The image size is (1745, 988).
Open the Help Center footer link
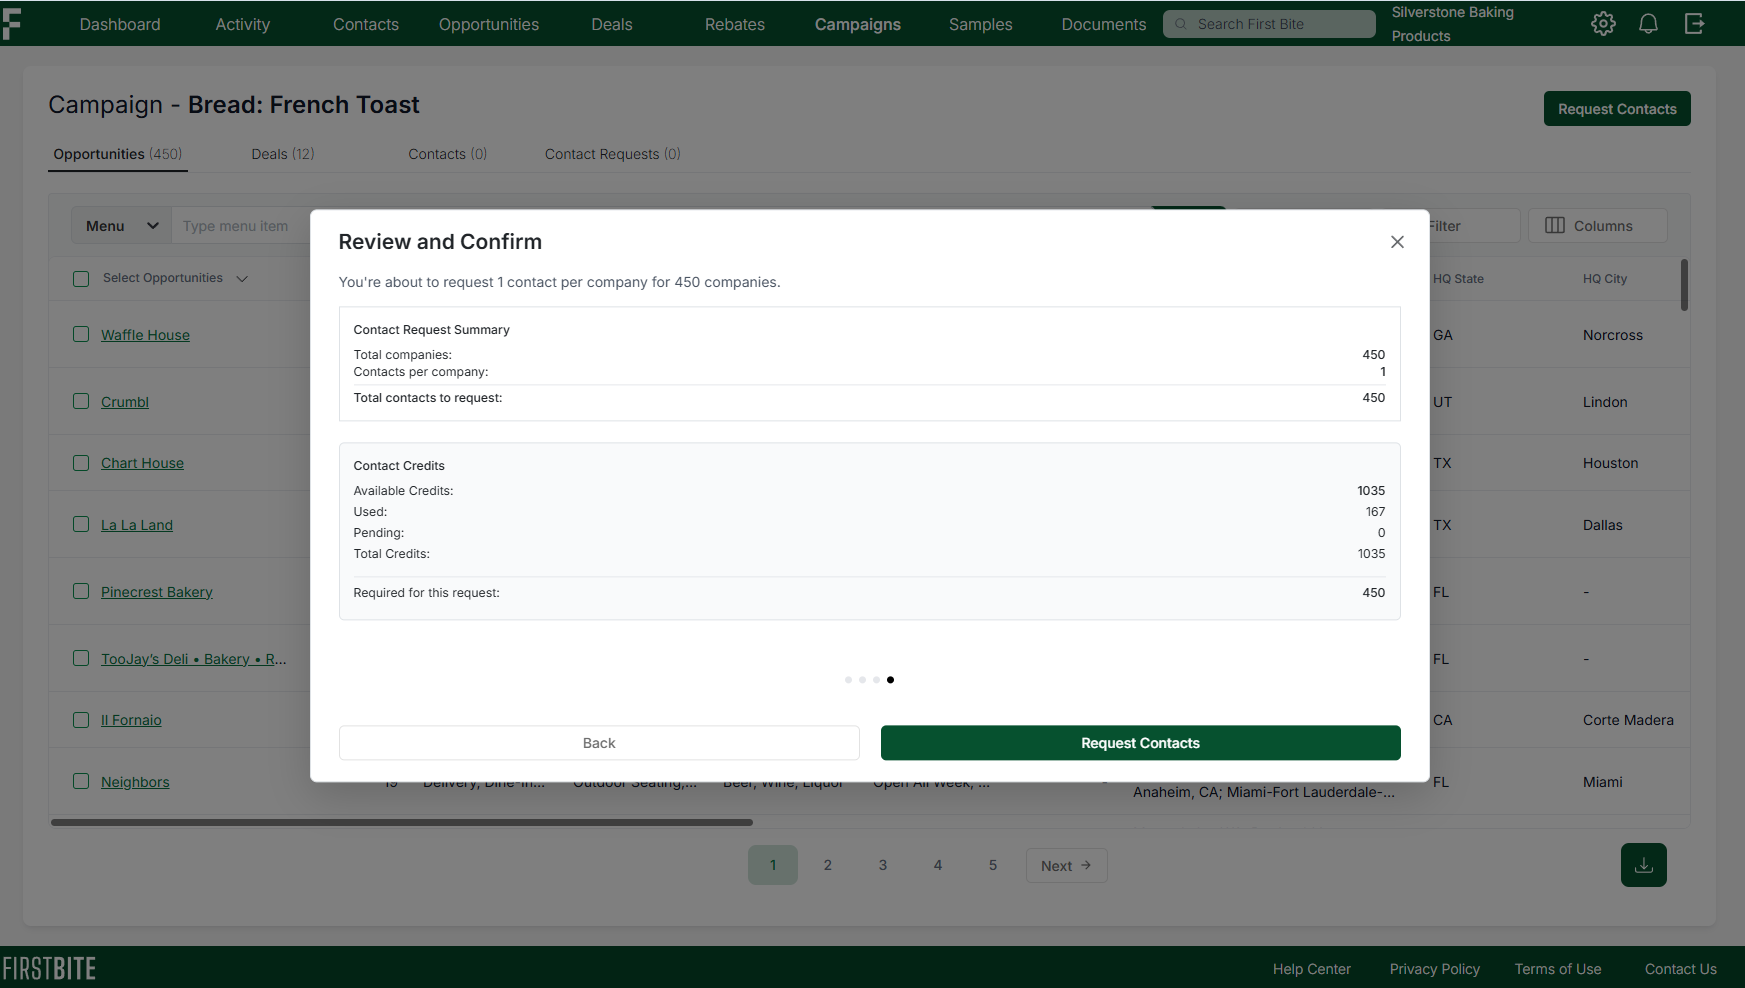(x=1312, y=969)
